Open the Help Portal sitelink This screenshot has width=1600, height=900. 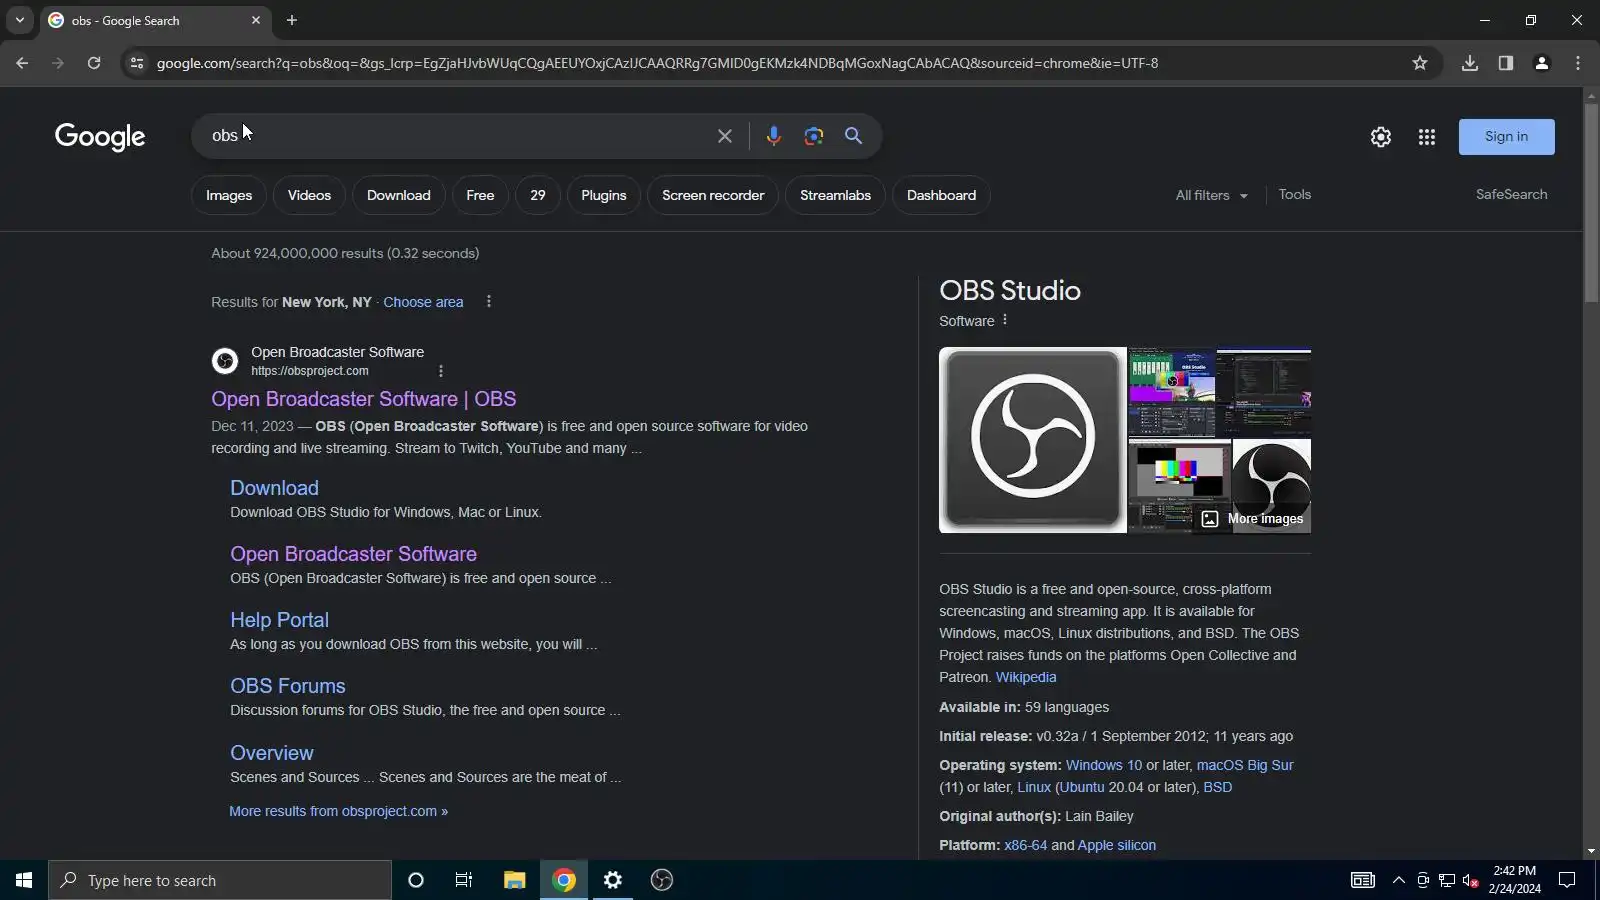pos(280,620)
